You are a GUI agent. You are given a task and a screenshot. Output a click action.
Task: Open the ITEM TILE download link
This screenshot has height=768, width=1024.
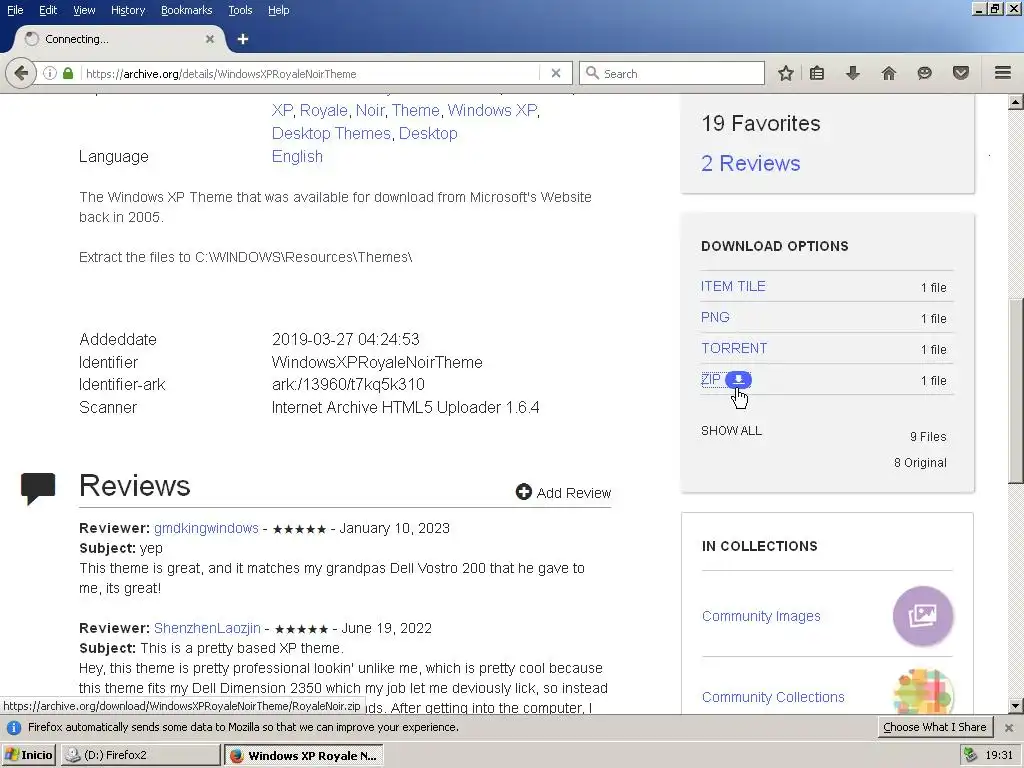(733, 286)
